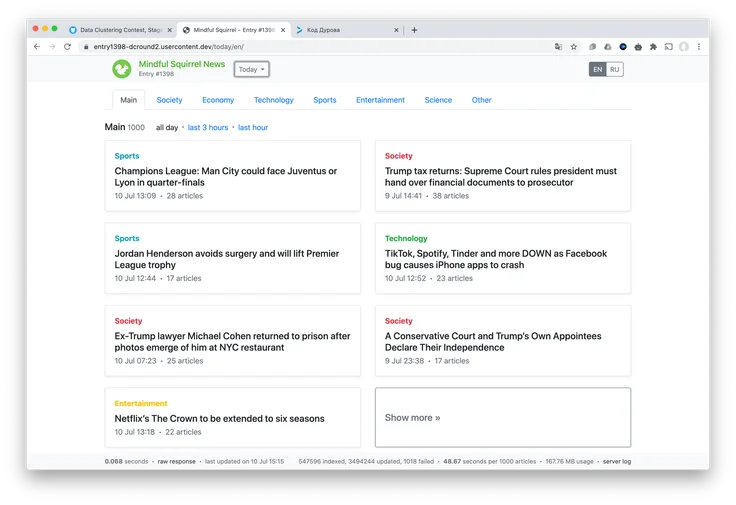The height and width of the screenshot is (505, 736).
Task: Reload the page with the refresh icon
Action: [x=67, y=46]
